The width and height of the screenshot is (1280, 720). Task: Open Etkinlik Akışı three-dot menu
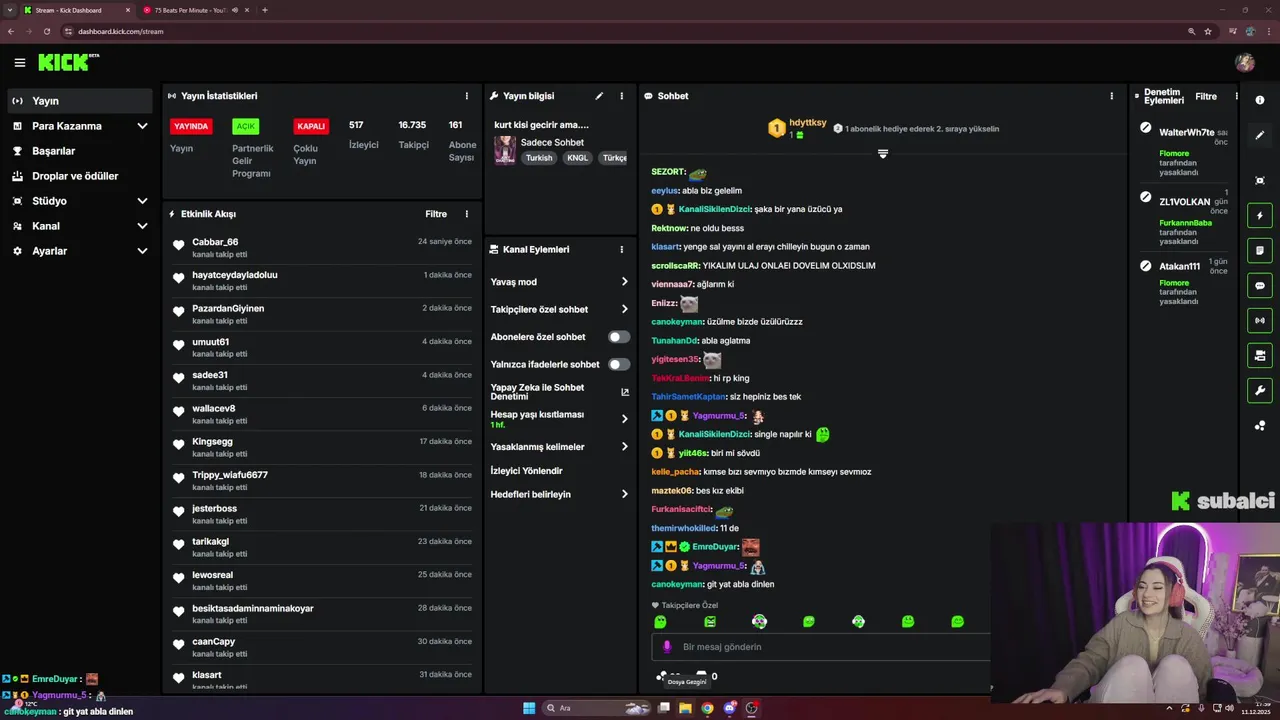pos(466,214)
